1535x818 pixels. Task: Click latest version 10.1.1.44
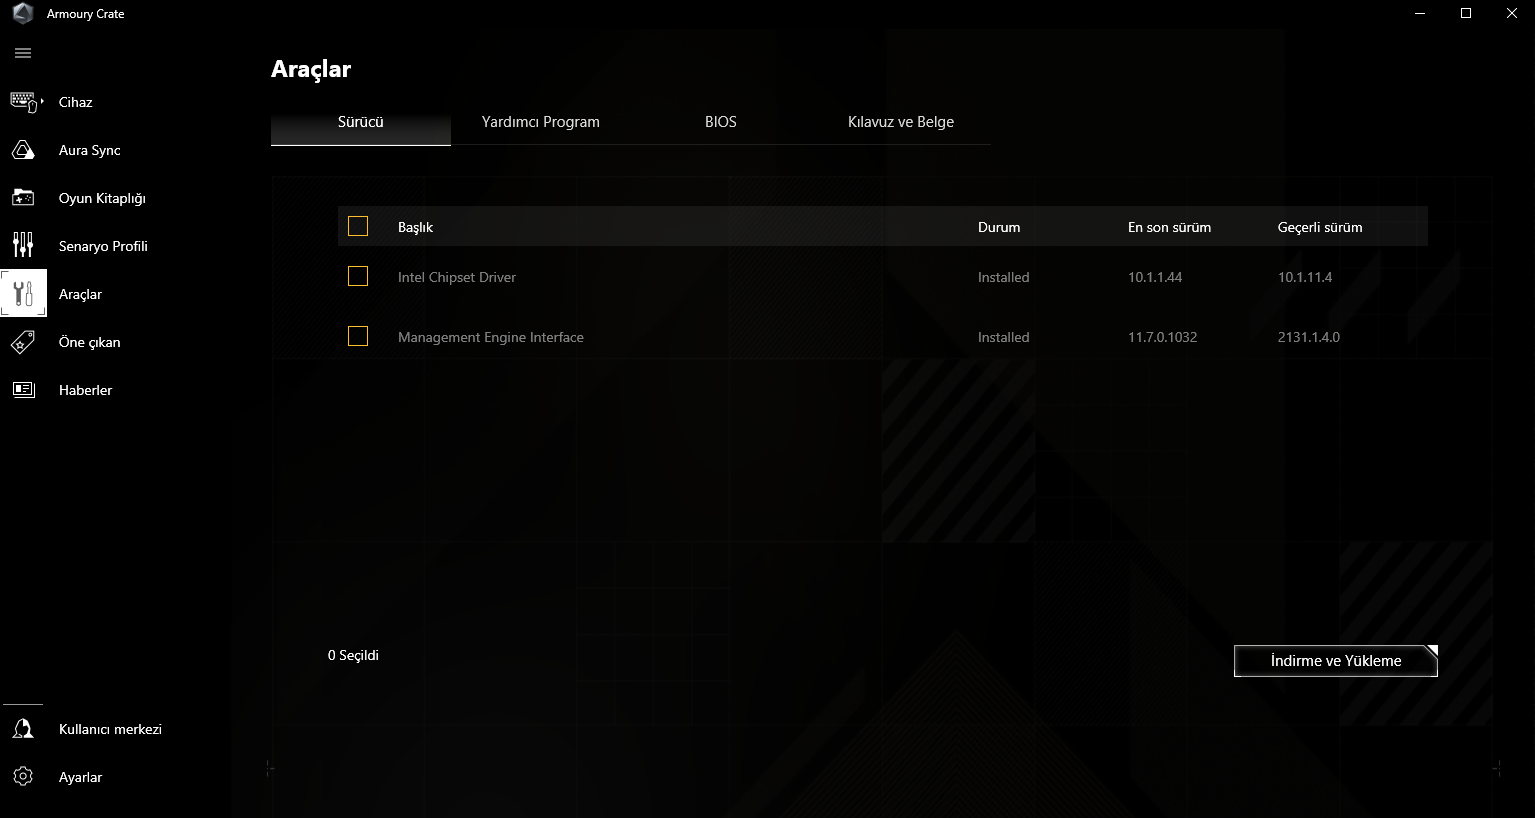1155,277
